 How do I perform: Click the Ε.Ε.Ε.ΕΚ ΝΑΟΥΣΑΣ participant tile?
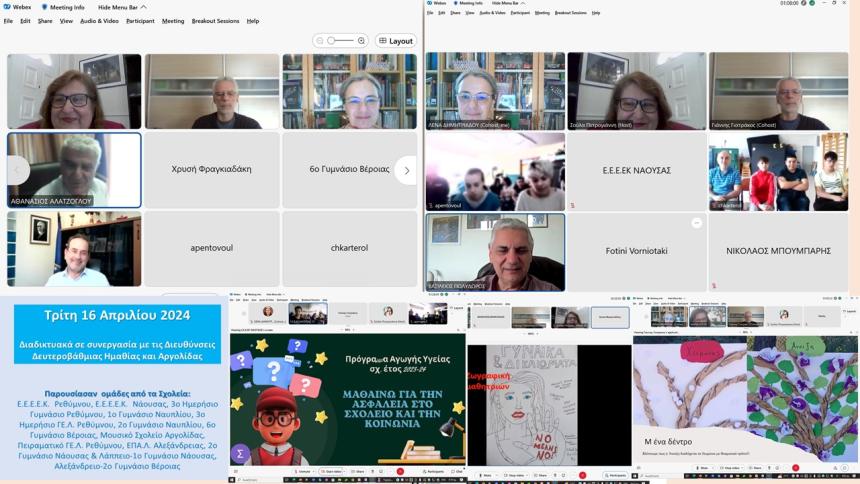coord(636,171)
